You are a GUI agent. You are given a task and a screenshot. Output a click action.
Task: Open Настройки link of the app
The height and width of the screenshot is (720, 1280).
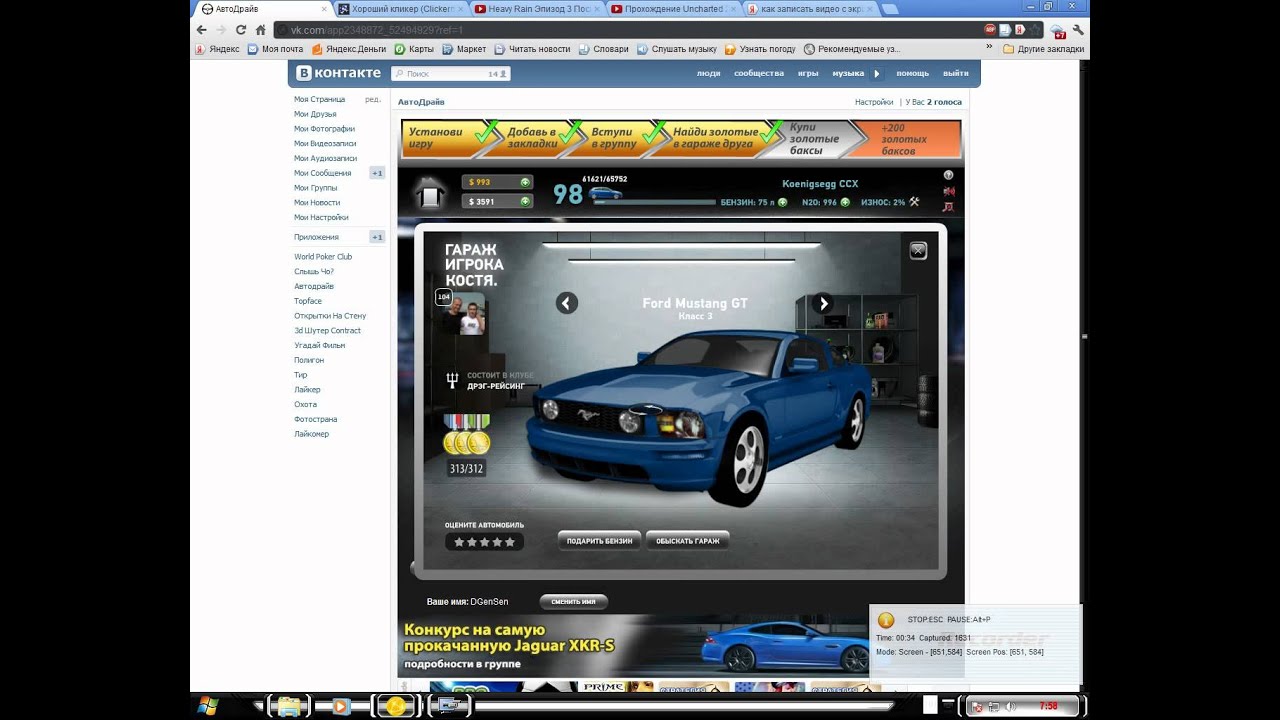(874, 102)
